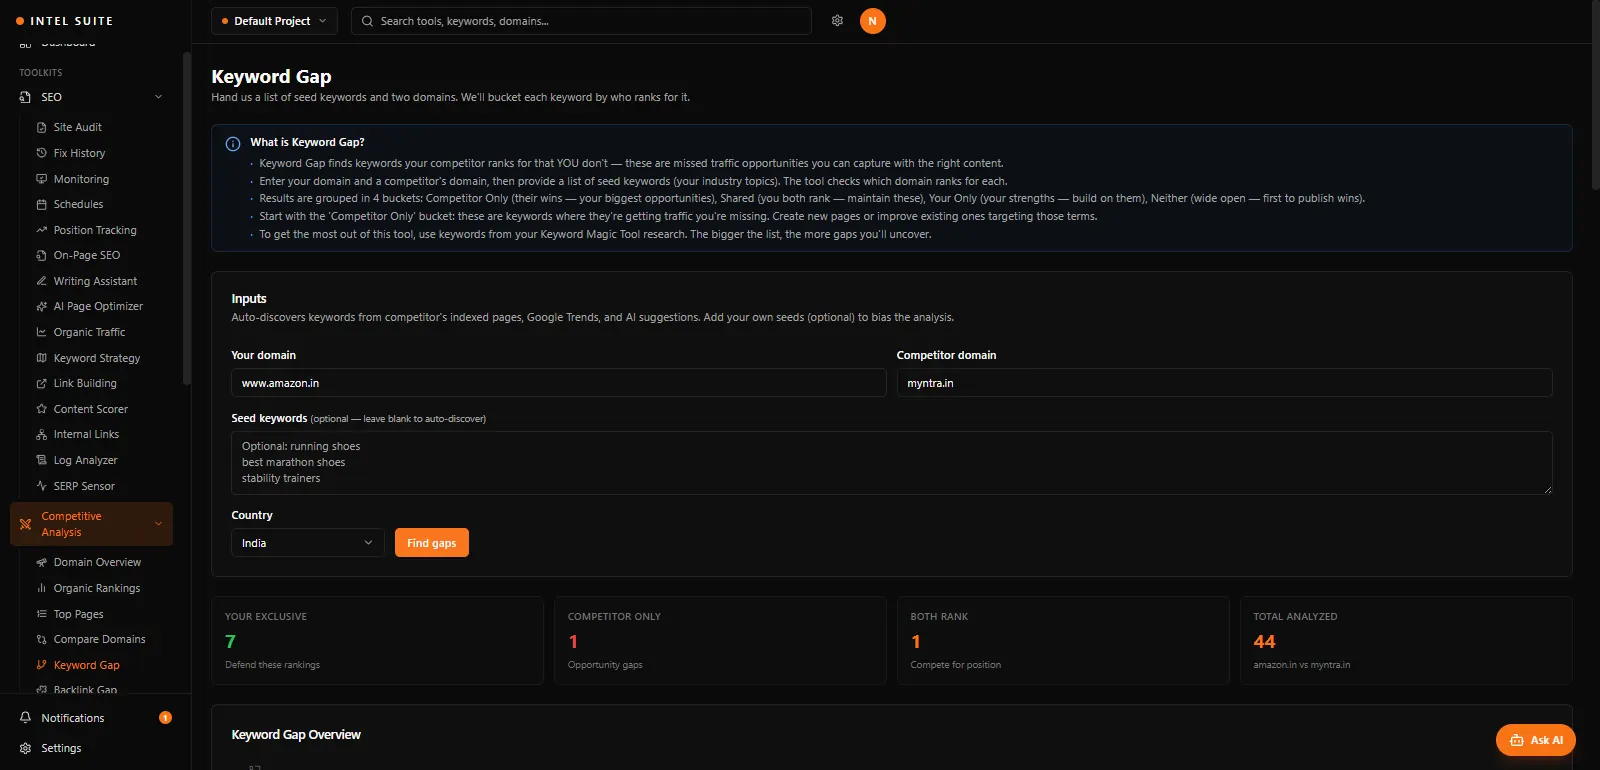The width and height of the screenshot is (1600, 770).
Task: Click the Keyword Gap Overview heading
Action: 296,735
